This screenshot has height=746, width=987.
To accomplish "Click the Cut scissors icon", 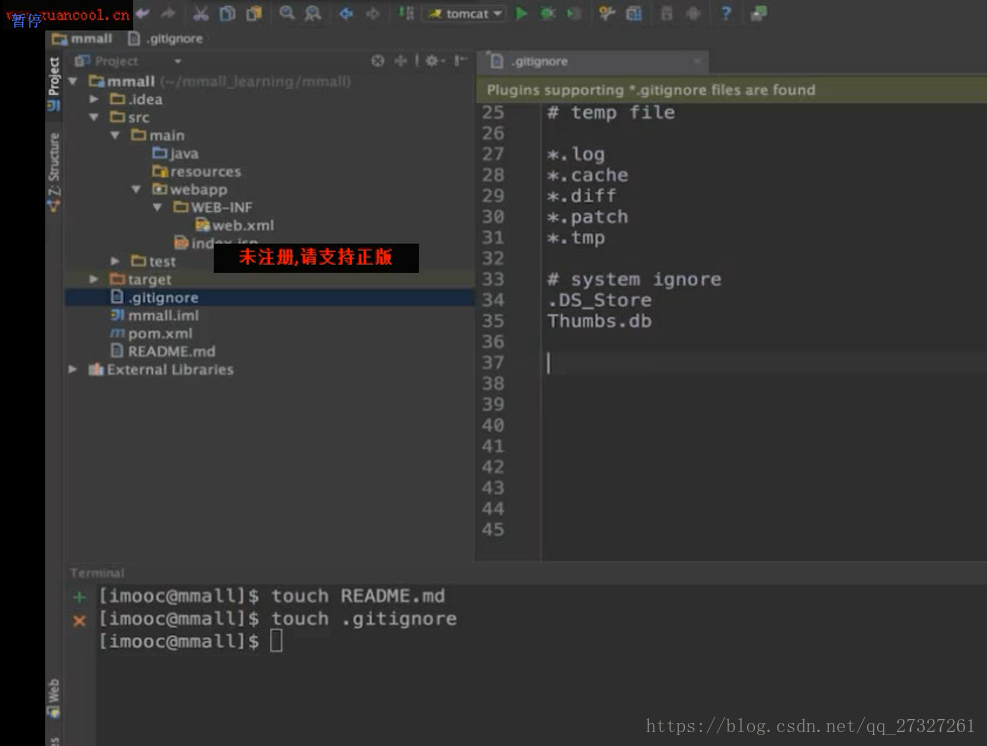I will tap(201, 13).
